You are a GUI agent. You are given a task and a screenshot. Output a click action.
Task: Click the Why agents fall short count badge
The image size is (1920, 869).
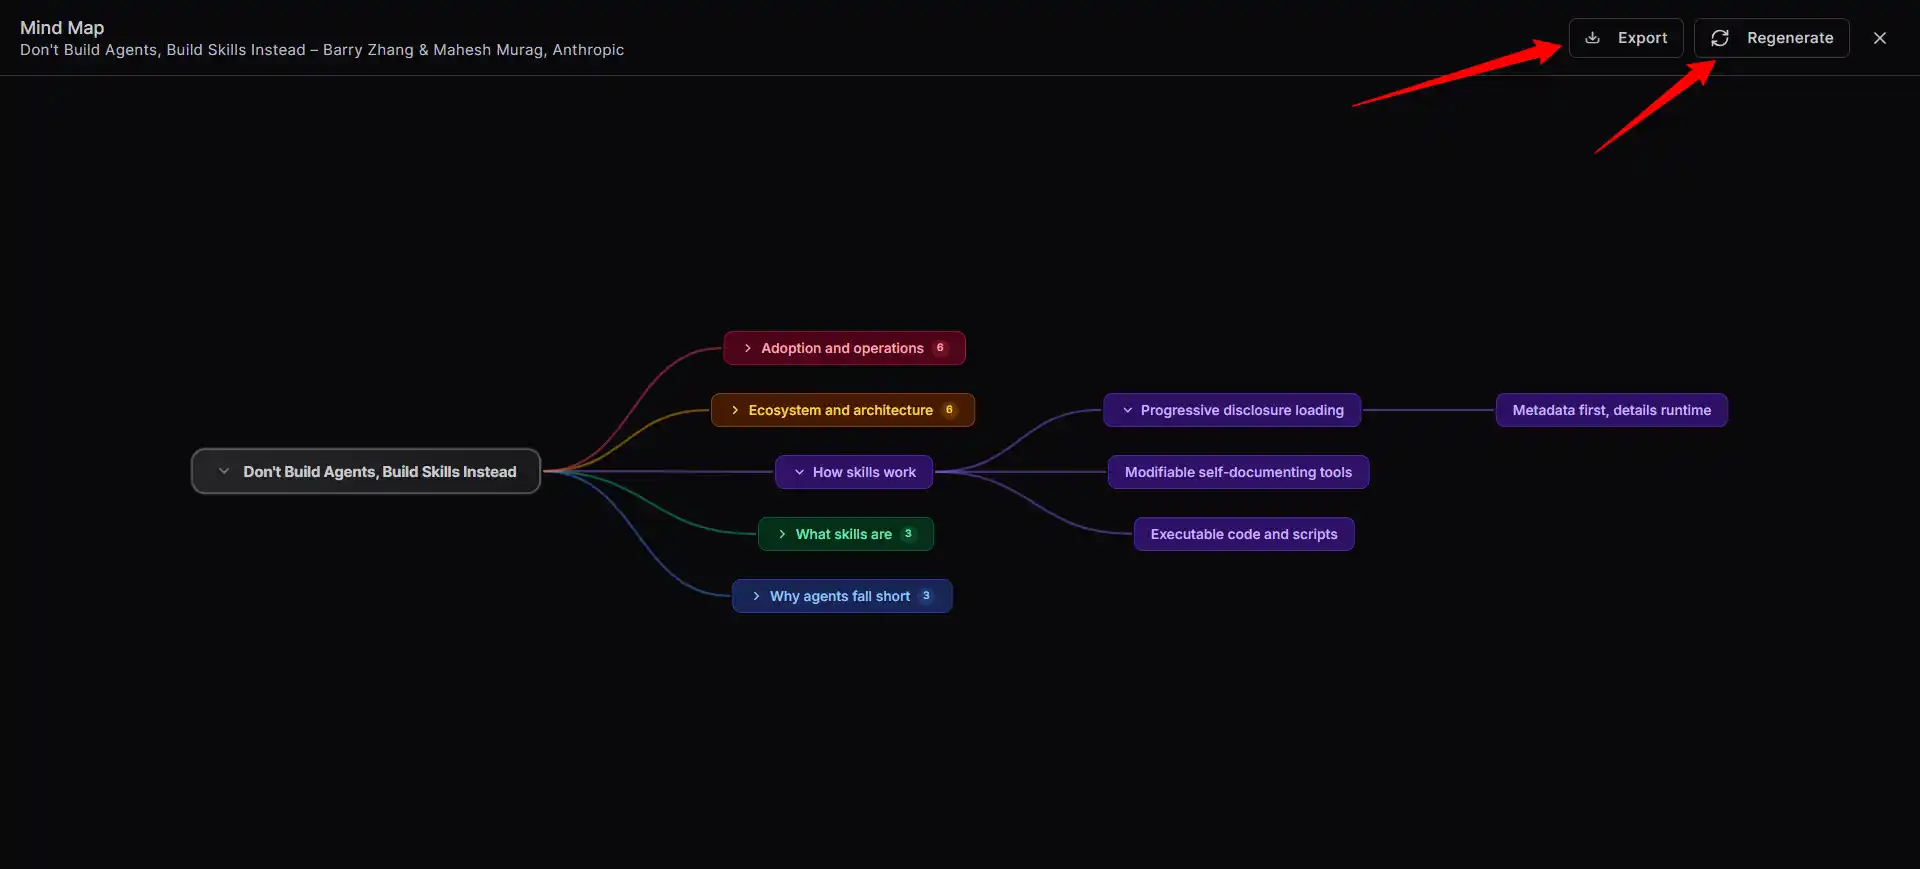tap(926, 596)
